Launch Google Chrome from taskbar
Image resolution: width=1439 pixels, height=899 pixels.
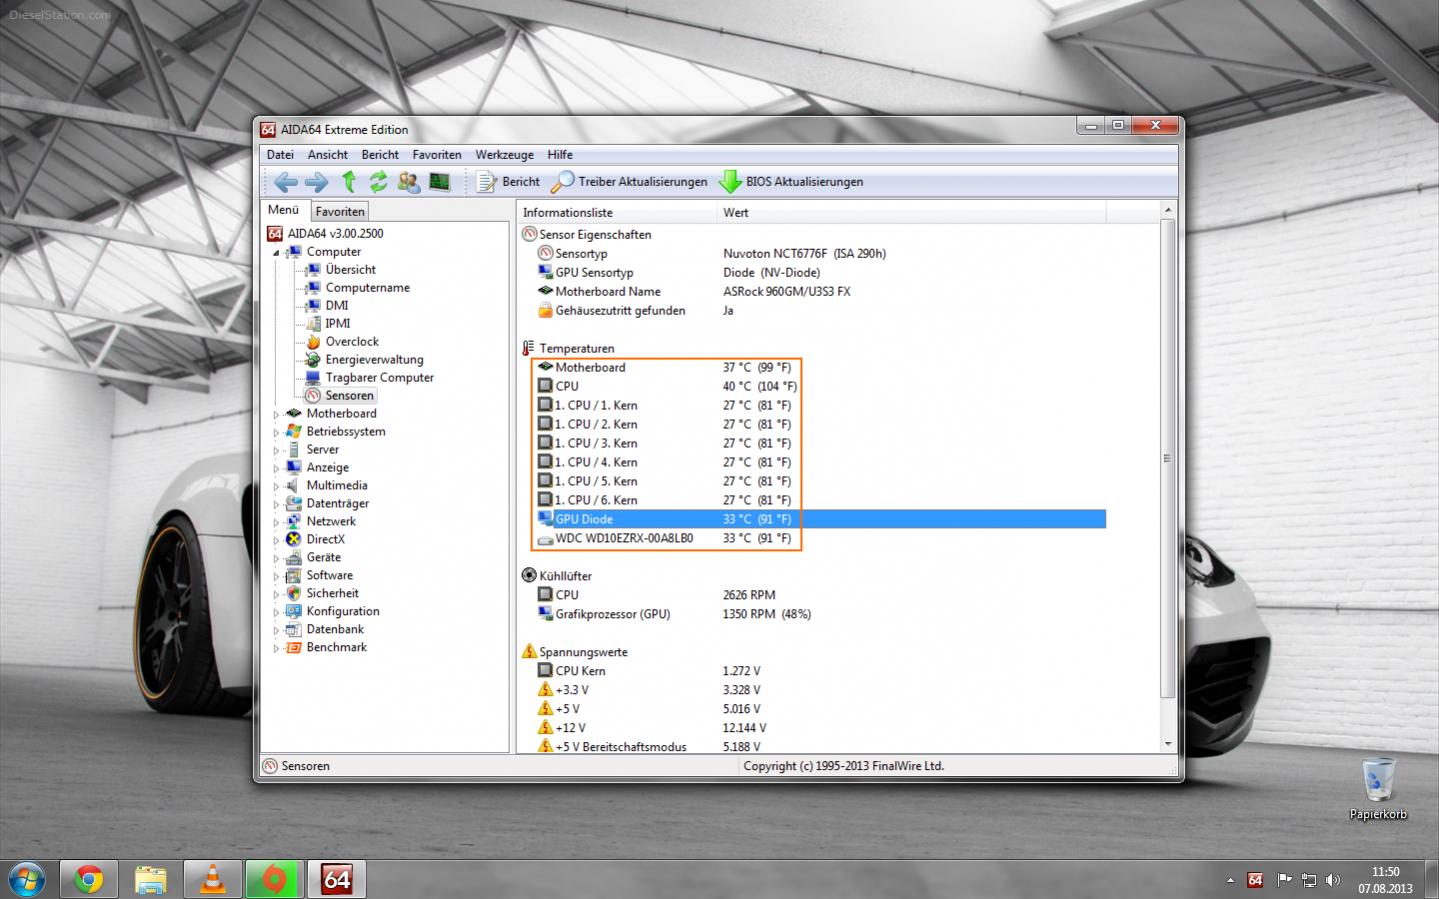pos(89,880)
